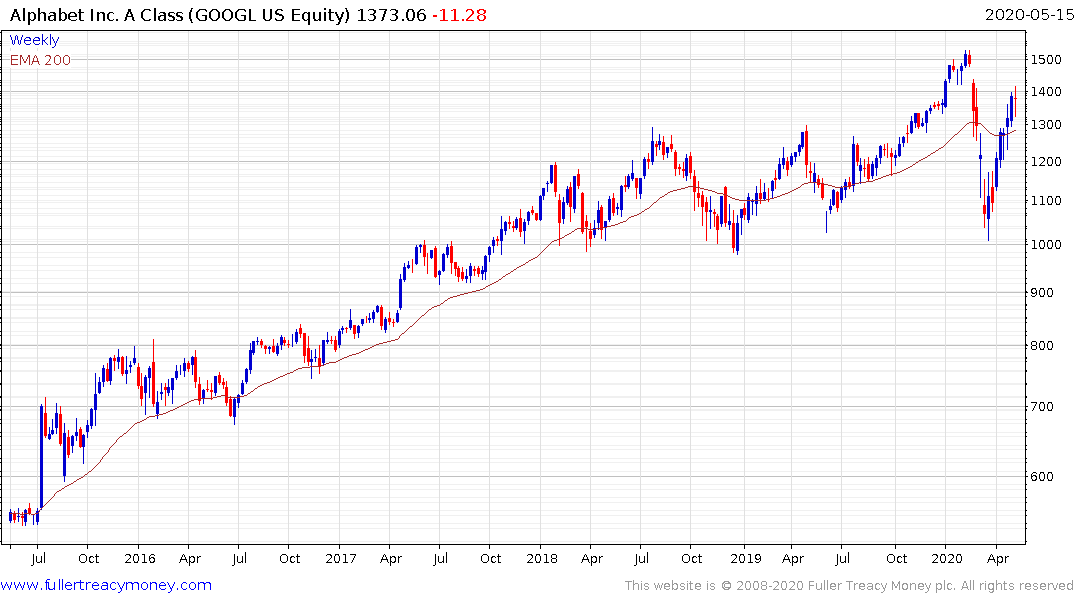Select the price change -11.28
1075x600 pixels.
click(459, 15)
